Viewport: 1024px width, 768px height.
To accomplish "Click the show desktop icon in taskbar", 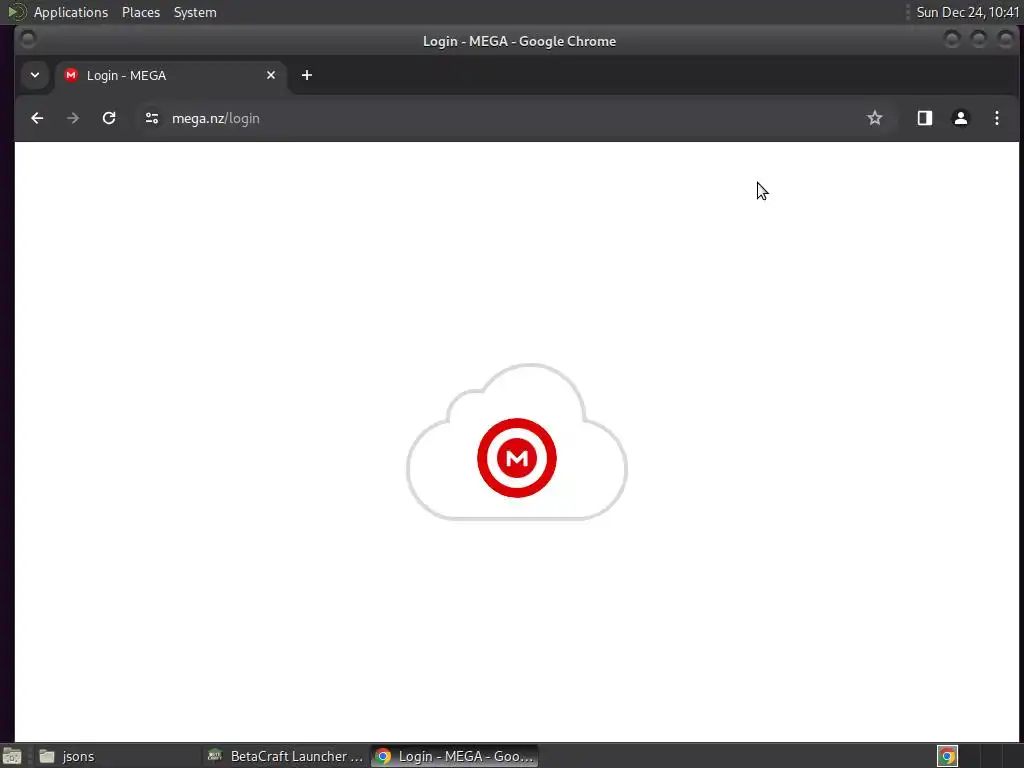I will (12, 756).
